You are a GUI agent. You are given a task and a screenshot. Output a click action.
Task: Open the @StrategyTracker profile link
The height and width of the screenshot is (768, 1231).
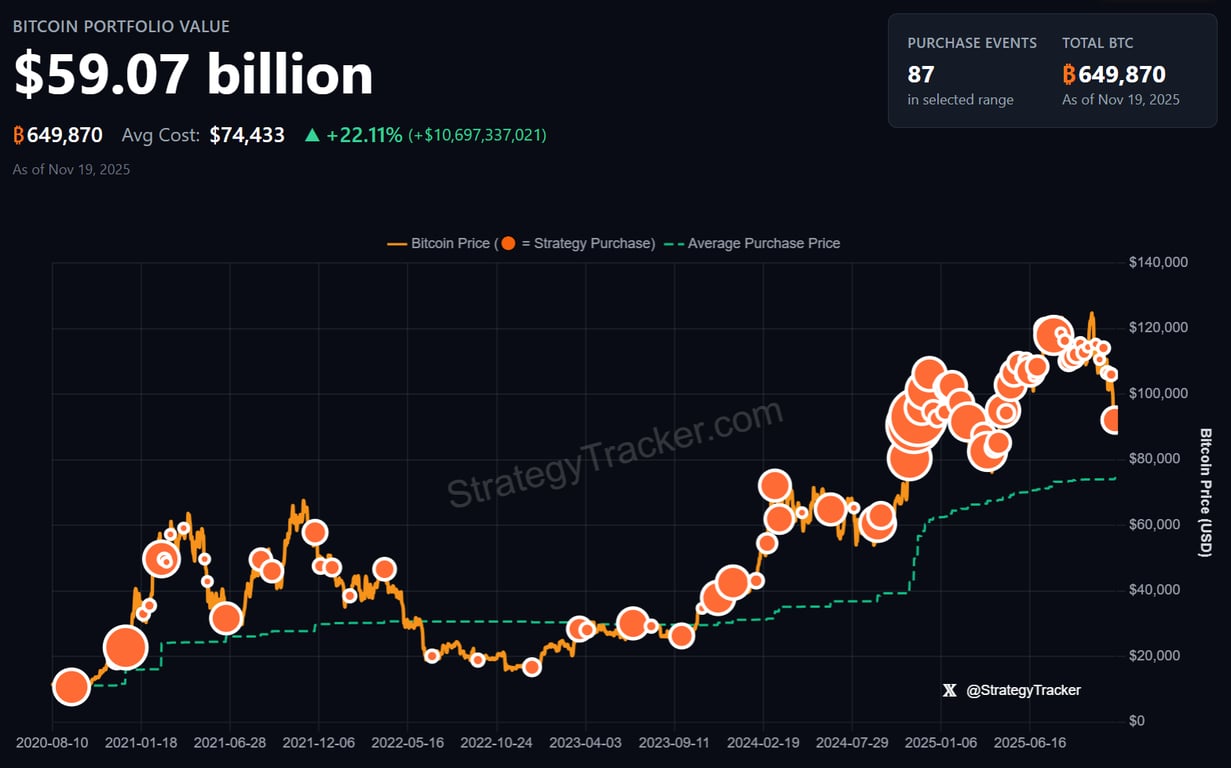click(x=1021, y=690)
